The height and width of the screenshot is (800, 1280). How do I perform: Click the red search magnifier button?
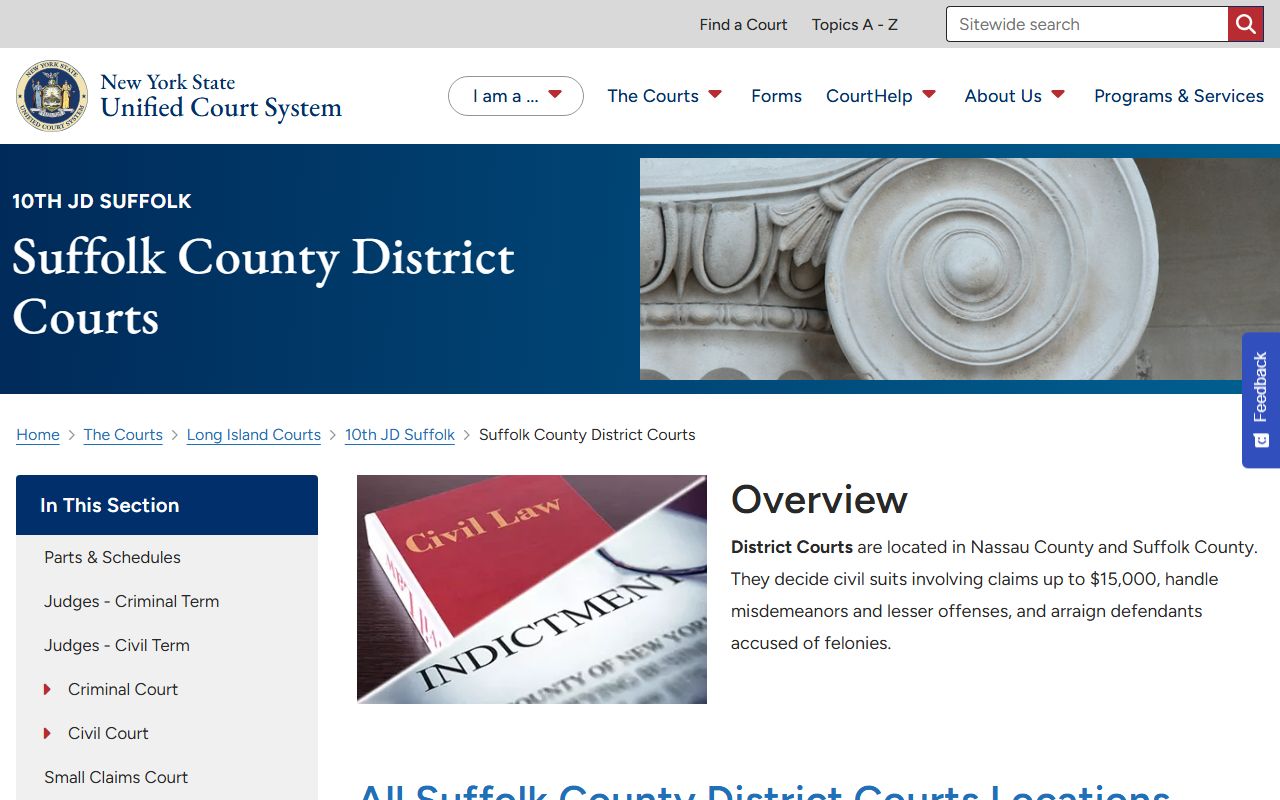pos(1245,24)
